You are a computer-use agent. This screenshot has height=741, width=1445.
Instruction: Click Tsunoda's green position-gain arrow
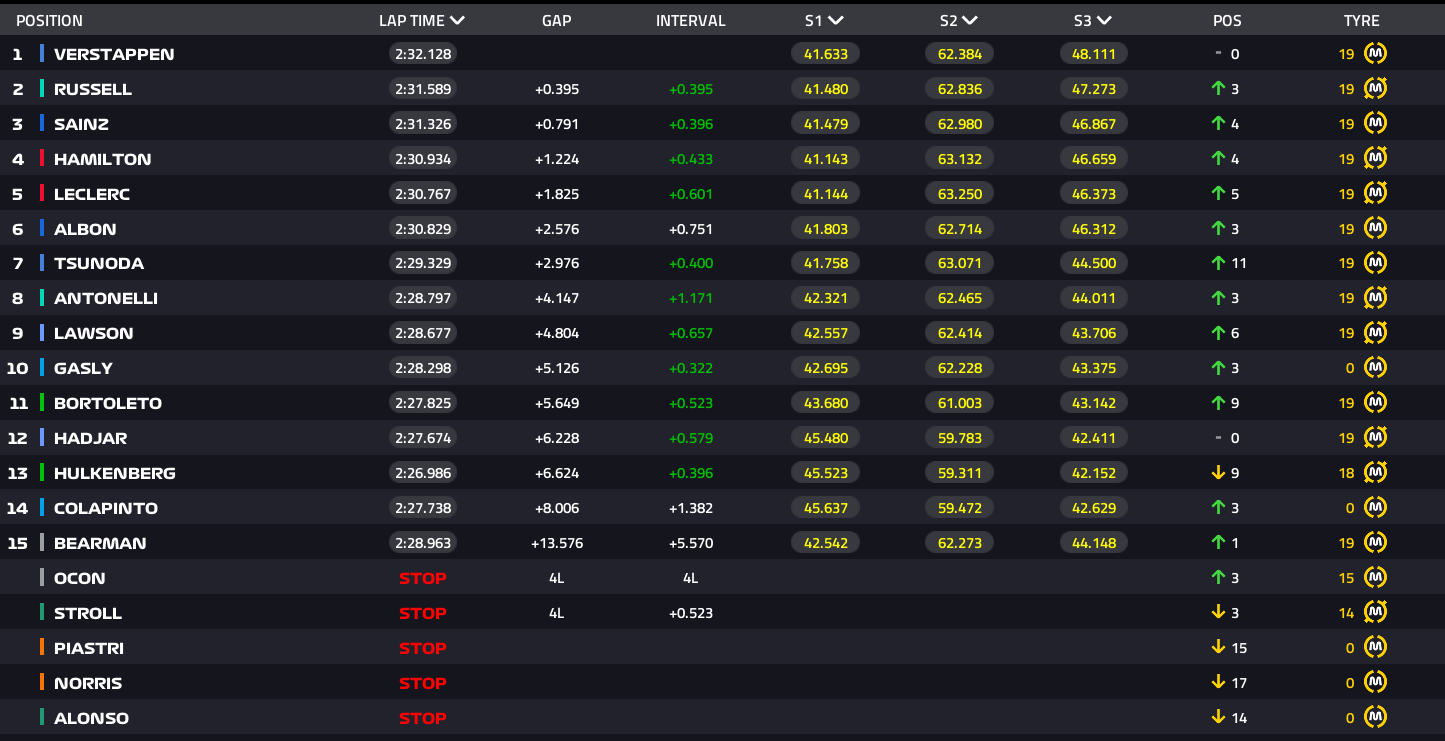(x=1218, y=263)
